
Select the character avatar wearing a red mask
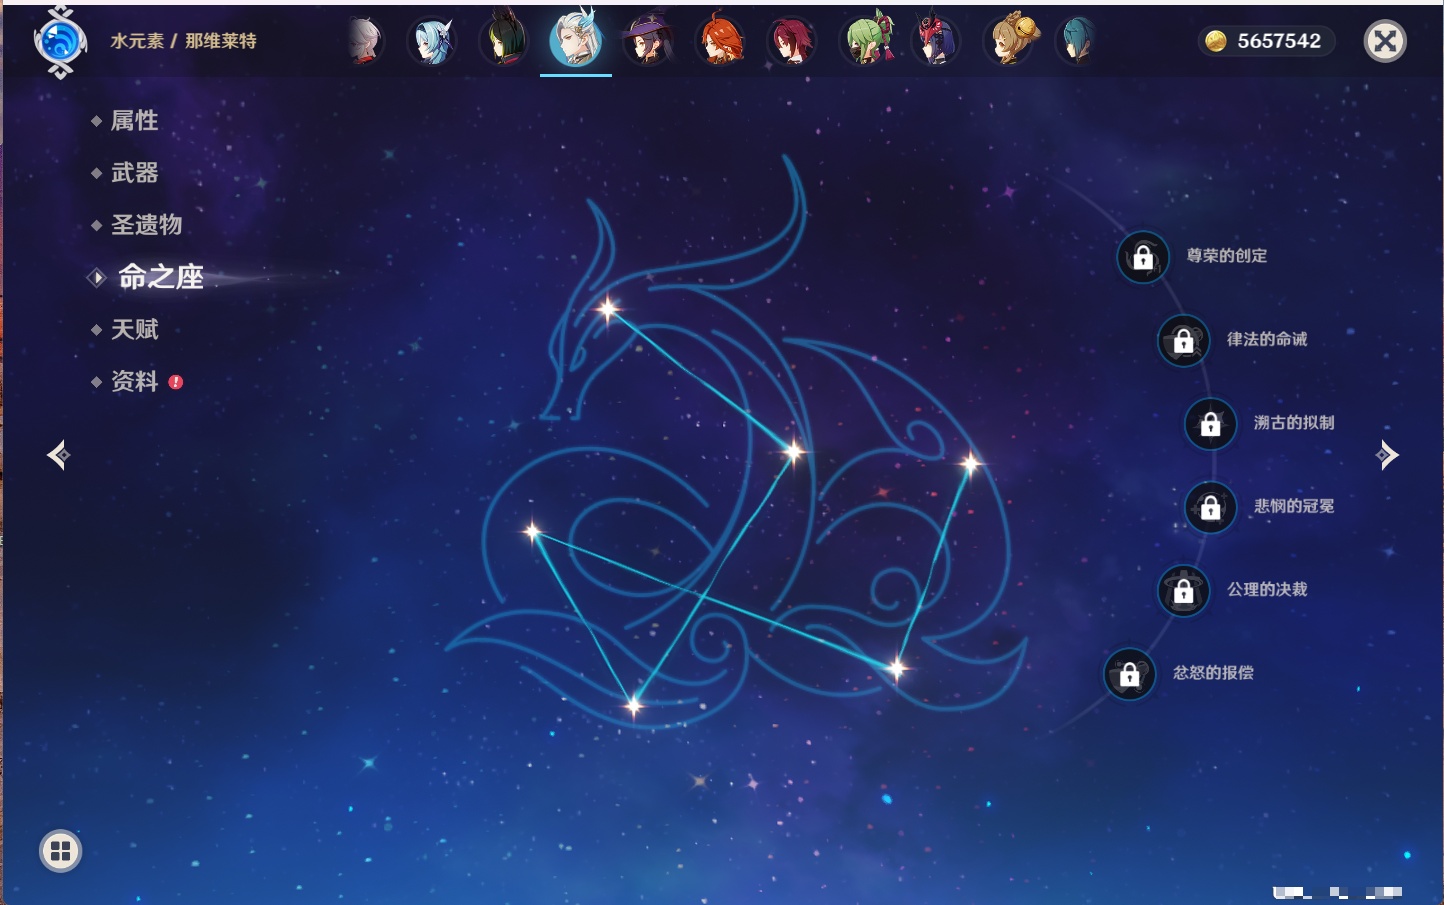936,41
